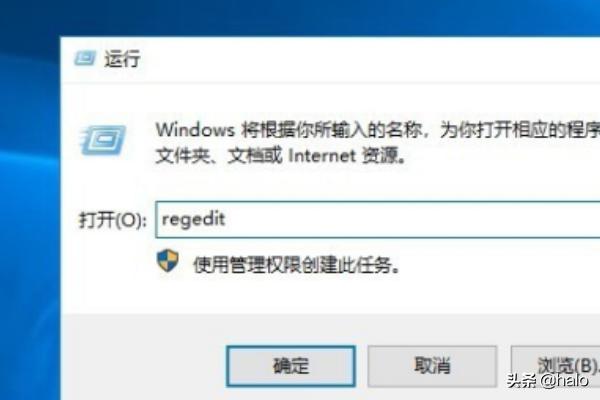
Task: Confirm with the 确定 button
Action: click(291, 366)
